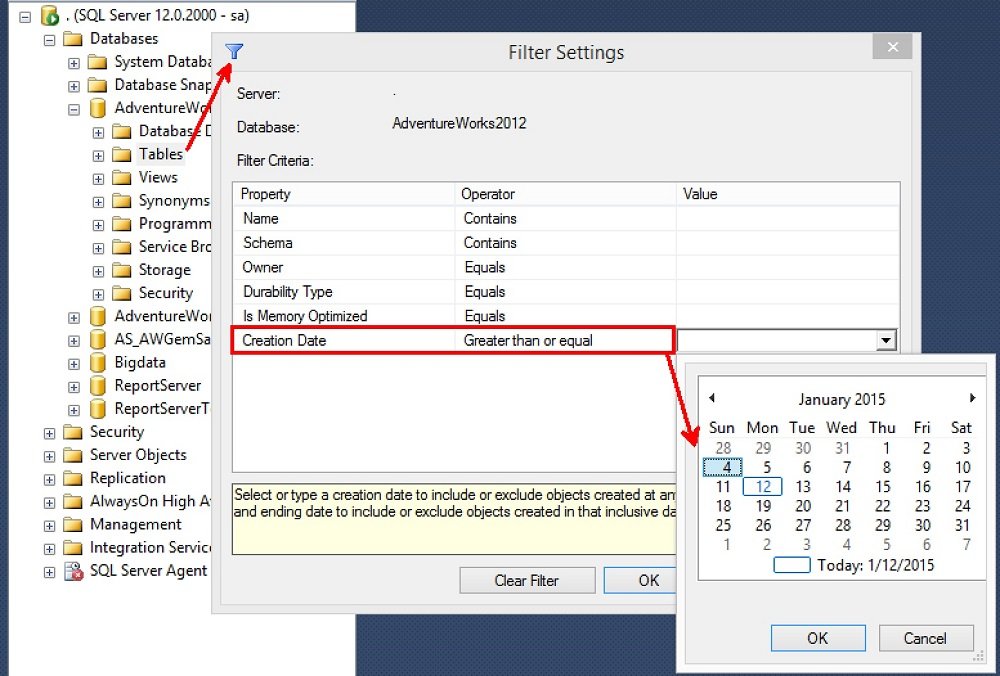Screen dimensions: 1000x676
Task: Select the Server Objects tree item
Action: [x=138, y=455]
